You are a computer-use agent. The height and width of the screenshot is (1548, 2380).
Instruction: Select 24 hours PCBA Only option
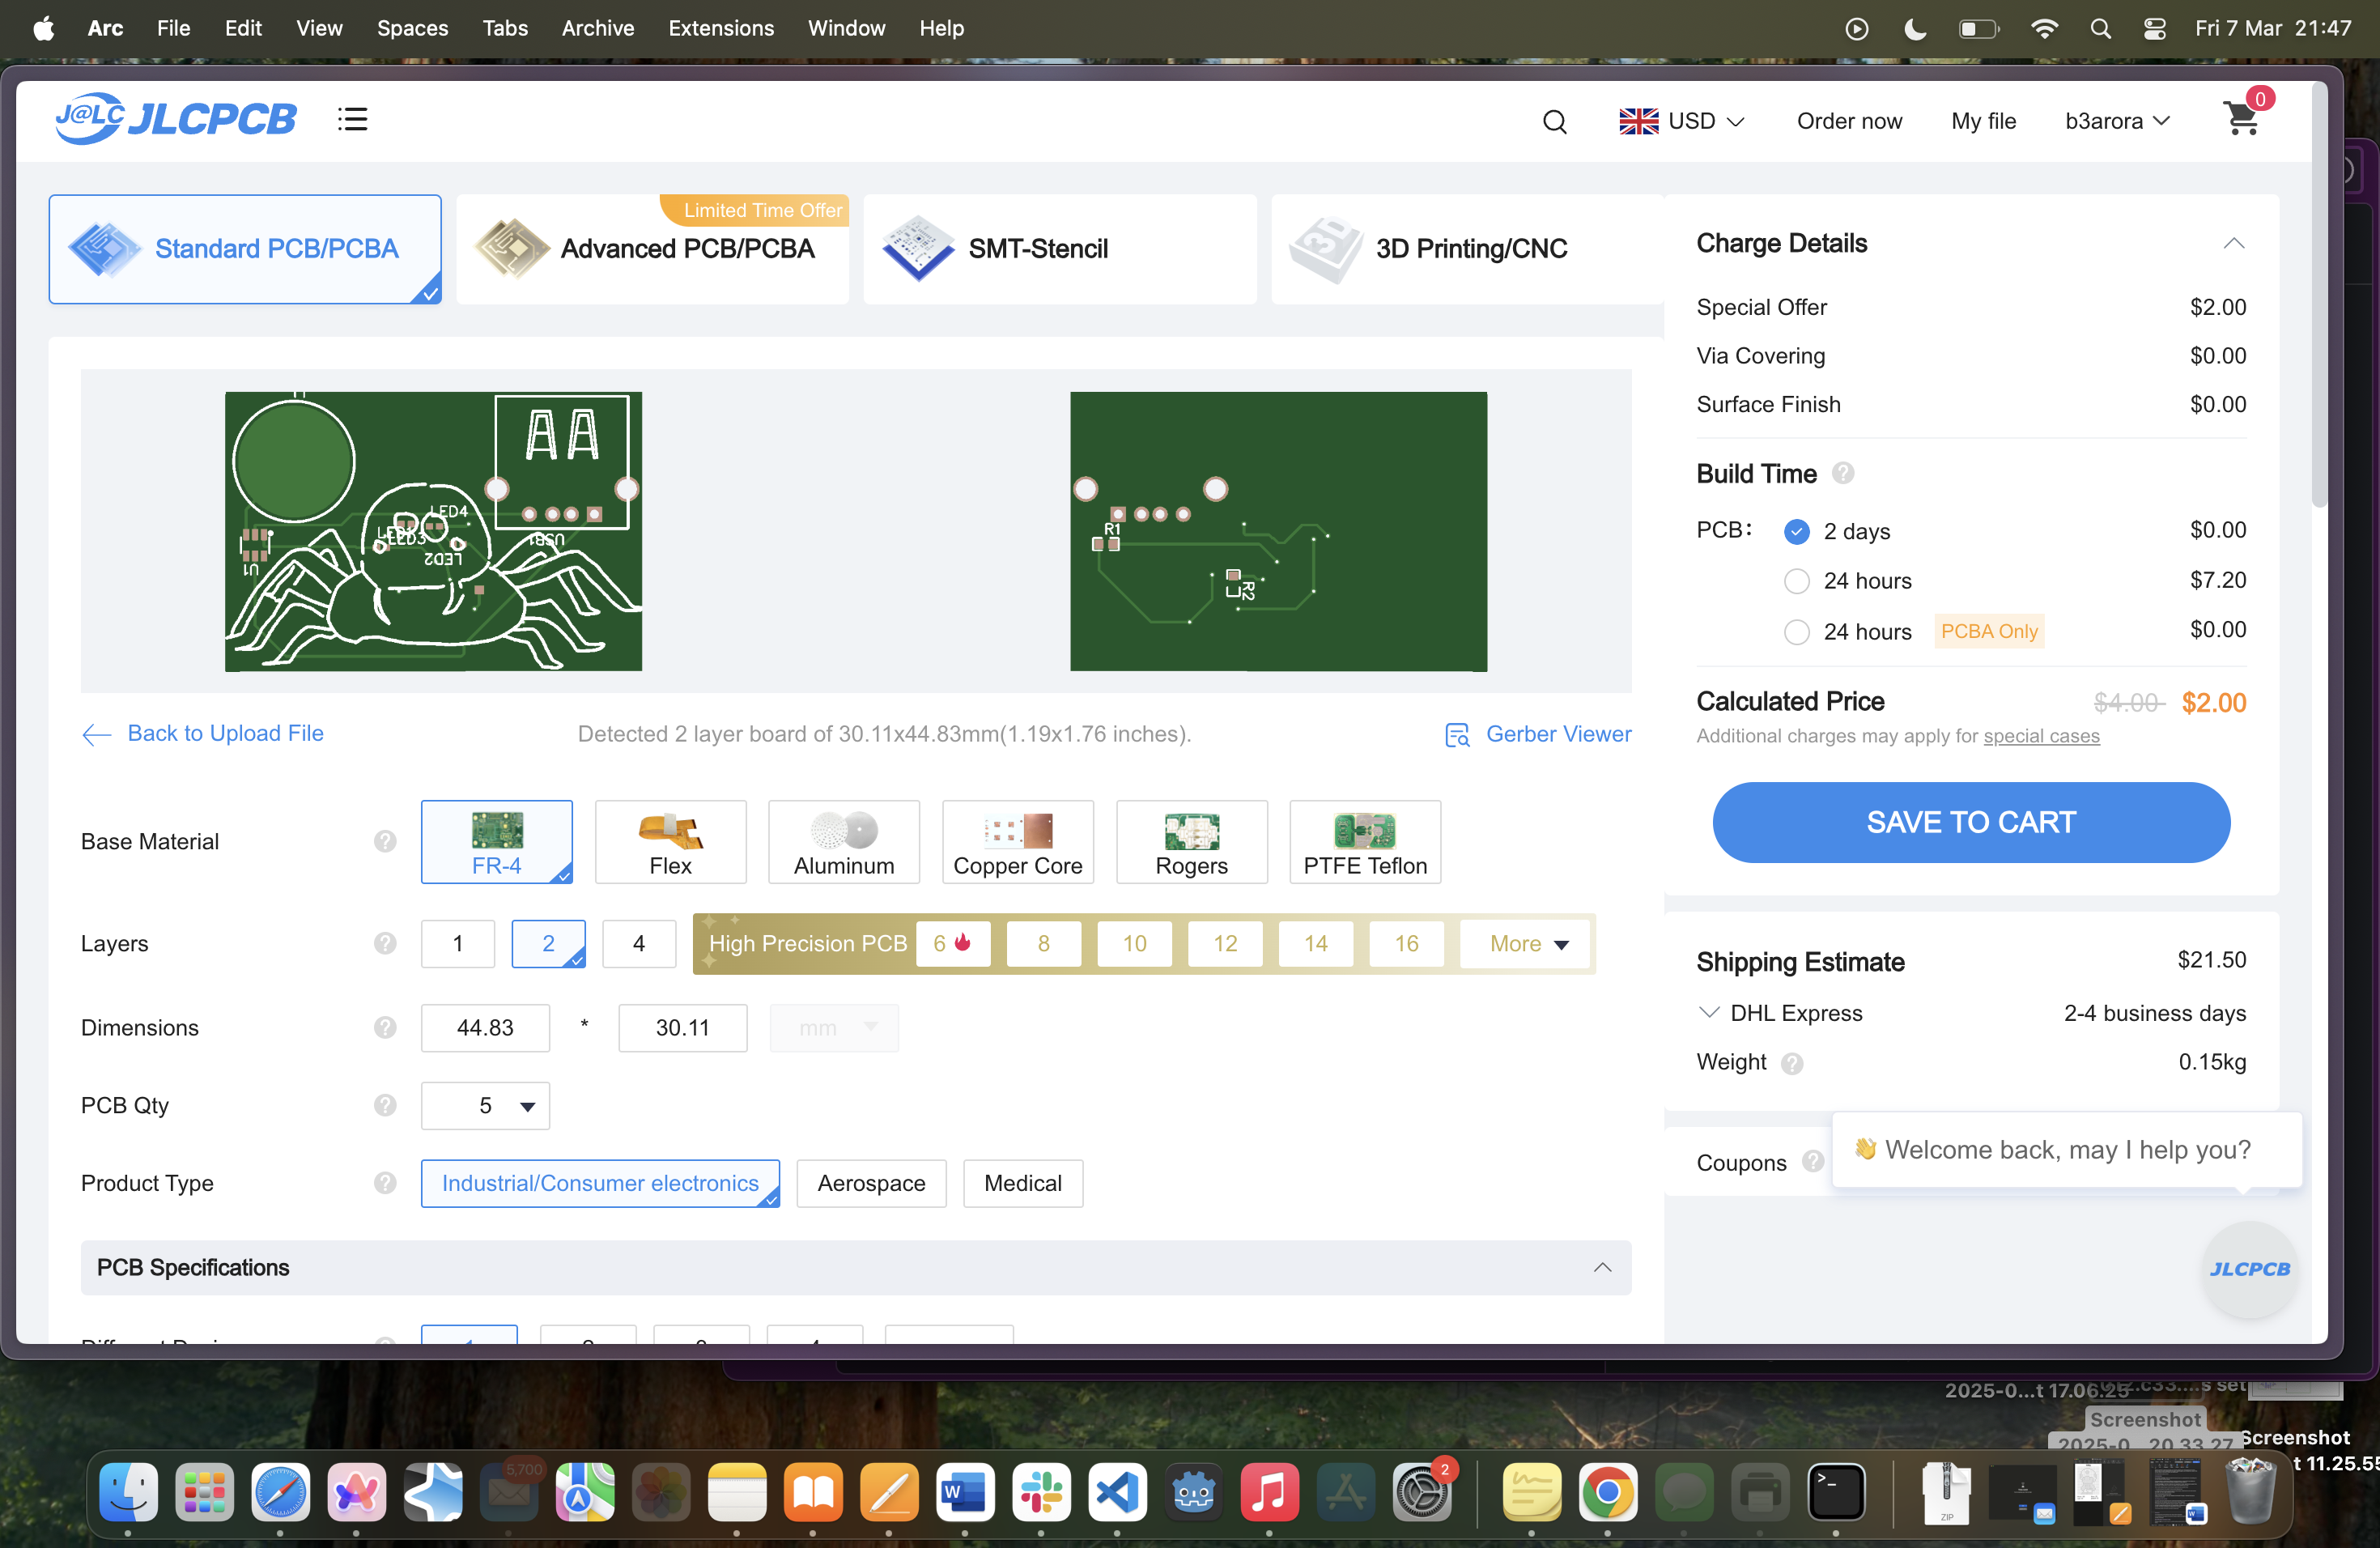click(1796, 632)
